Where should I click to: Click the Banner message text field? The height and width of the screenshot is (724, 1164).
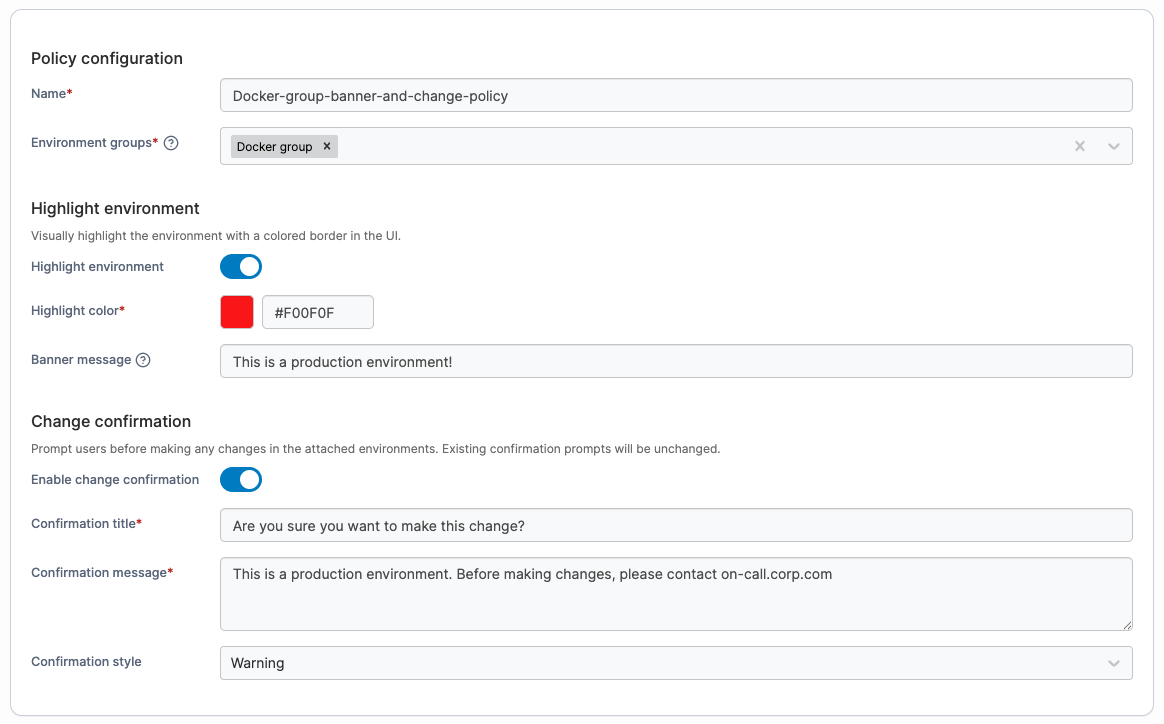pos(676,361)
